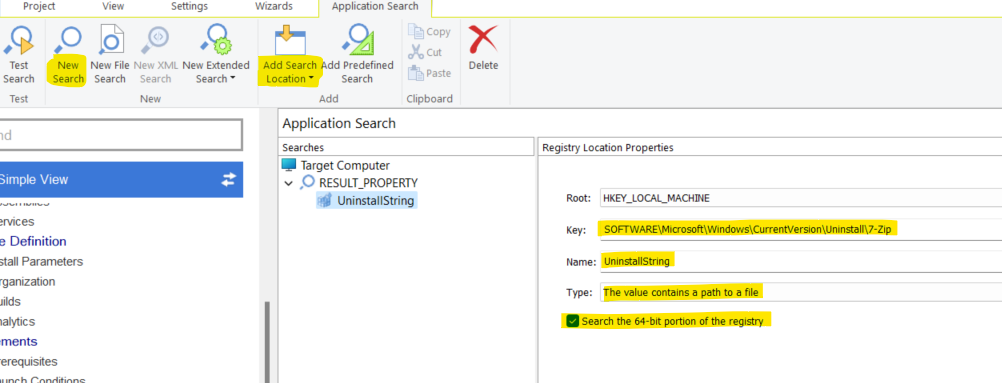Open Prerequisites page in sidebar
The height and width of the screenshot is (383, 1002).
click(x=29, y=361)
